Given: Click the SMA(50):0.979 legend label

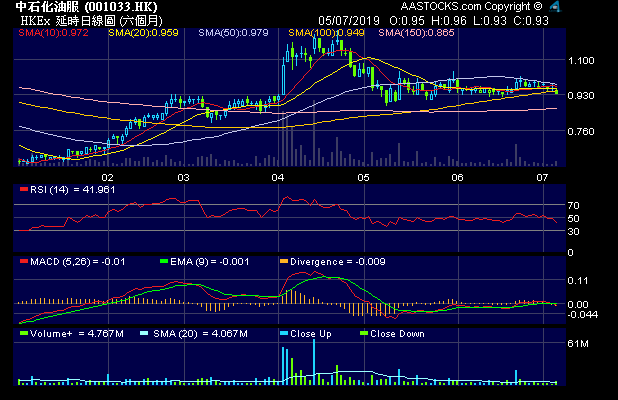Looking at the screenshot, I should pyautogui.click(x=233, y=33).
